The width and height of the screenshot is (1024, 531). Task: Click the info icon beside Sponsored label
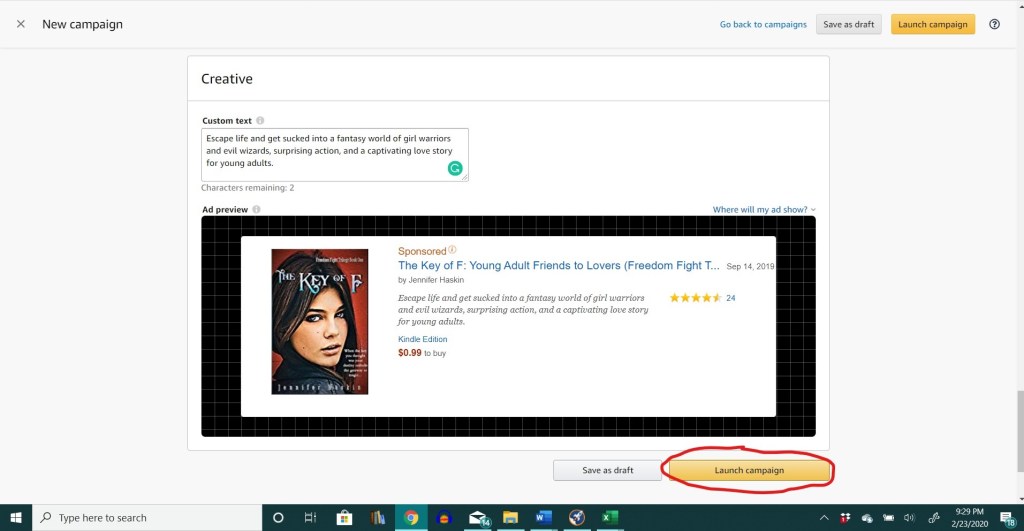tap(452, 250)
